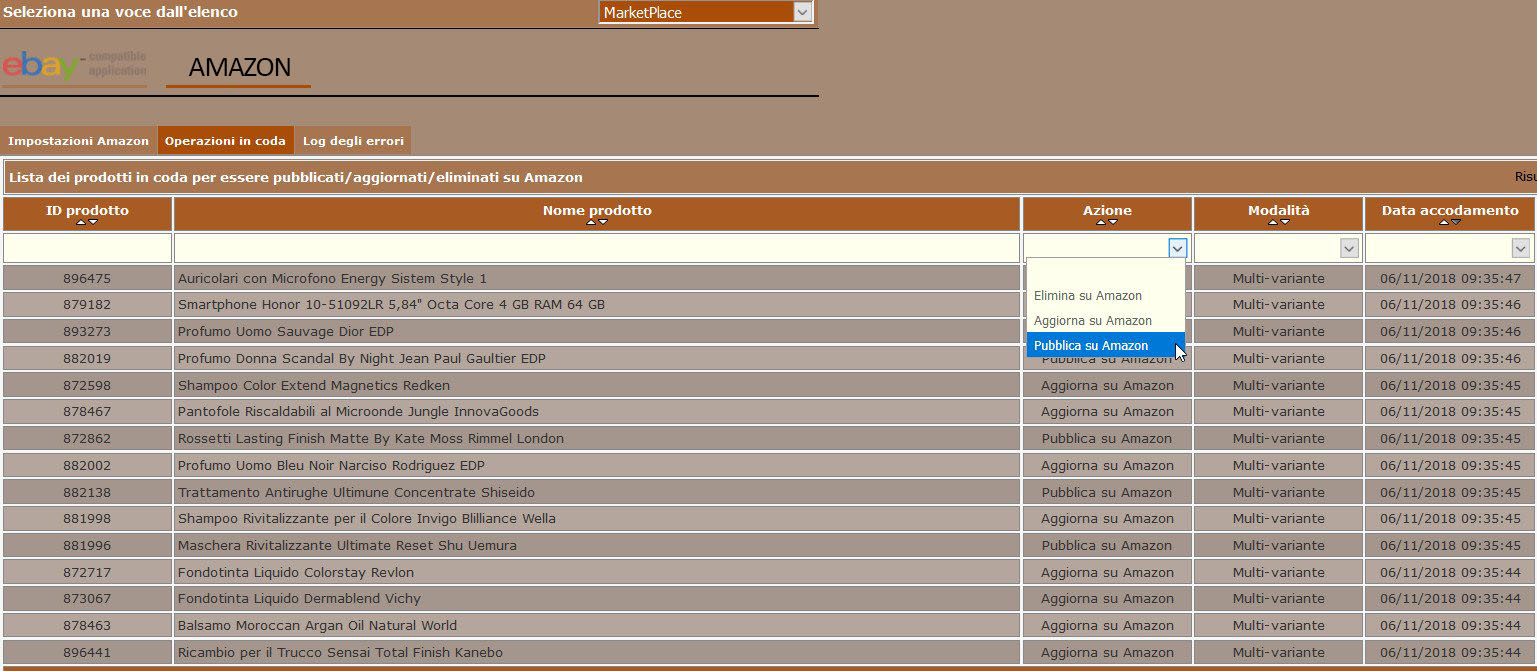Sort ID prodotto column descending arrow
This screenshot has height=671, width=1537.
click(93, 222)
